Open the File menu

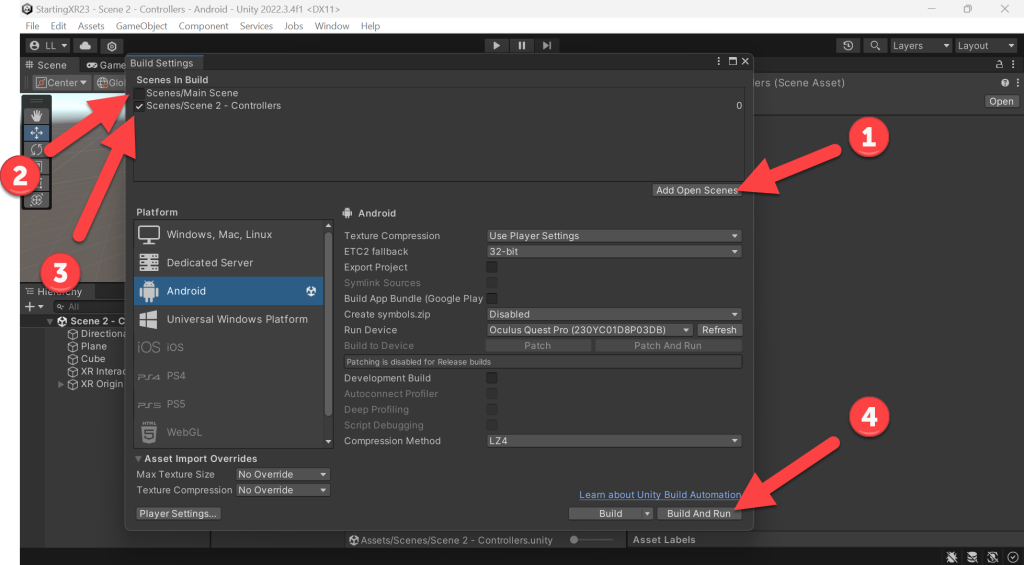pos(32,26)
